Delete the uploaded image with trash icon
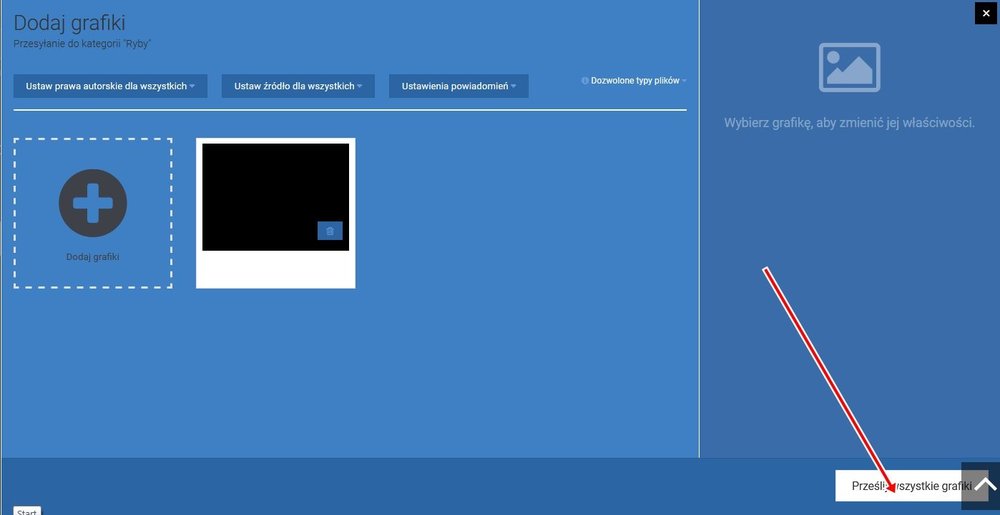 330,231
